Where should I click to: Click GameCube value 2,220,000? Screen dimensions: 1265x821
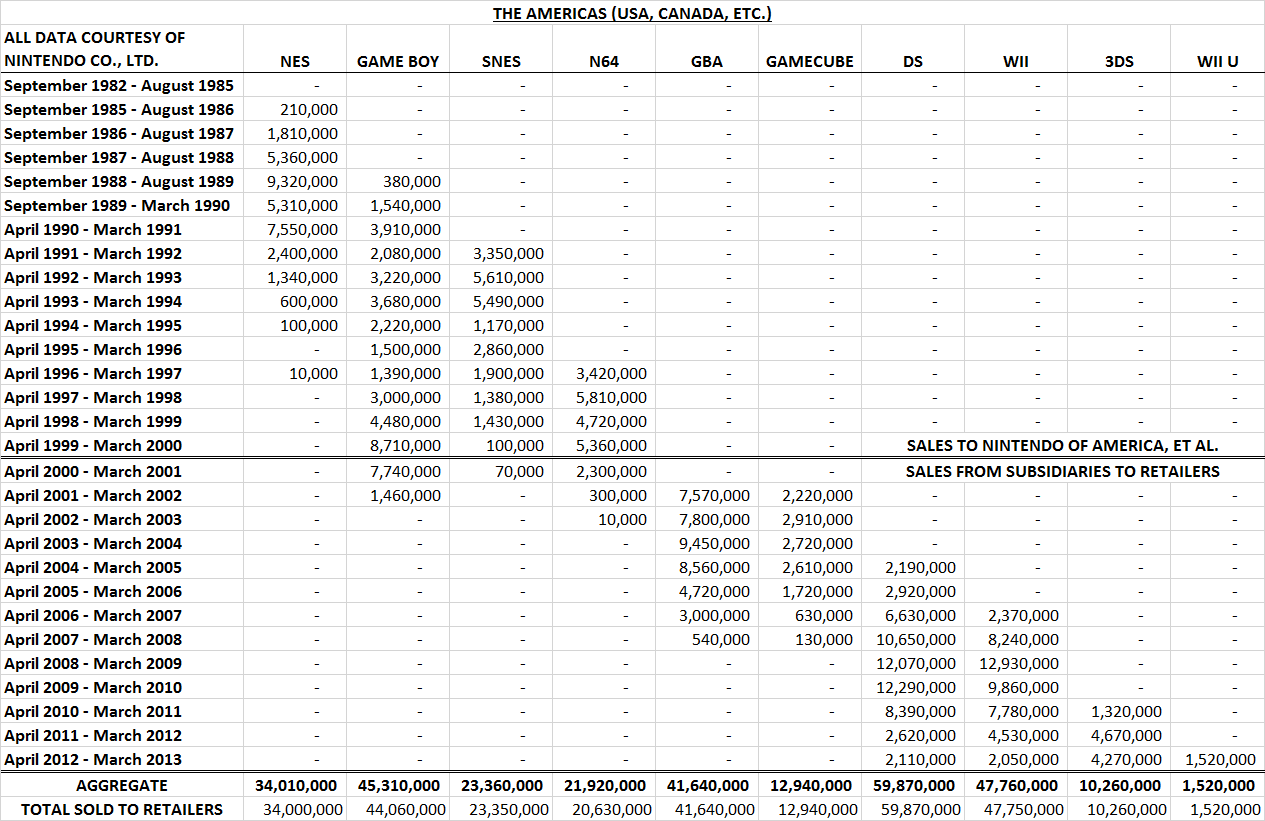tap(818, 495)
